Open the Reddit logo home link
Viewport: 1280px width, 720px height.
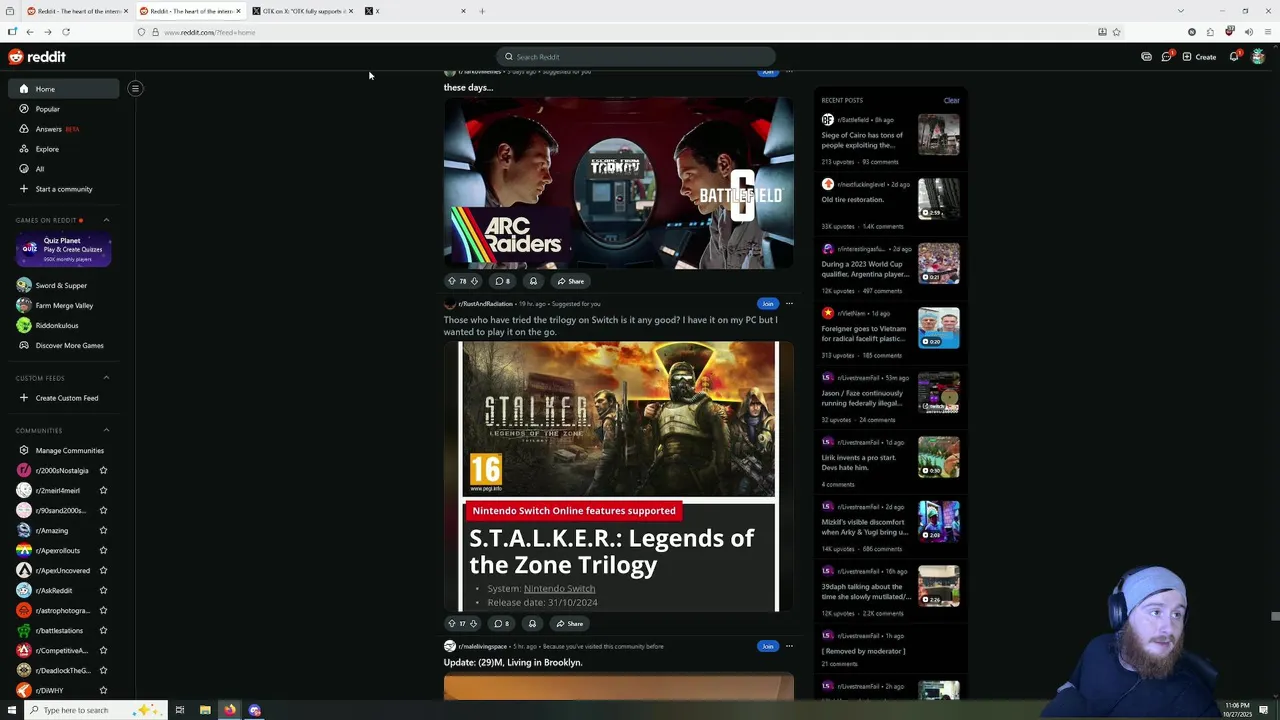[37, 57]
